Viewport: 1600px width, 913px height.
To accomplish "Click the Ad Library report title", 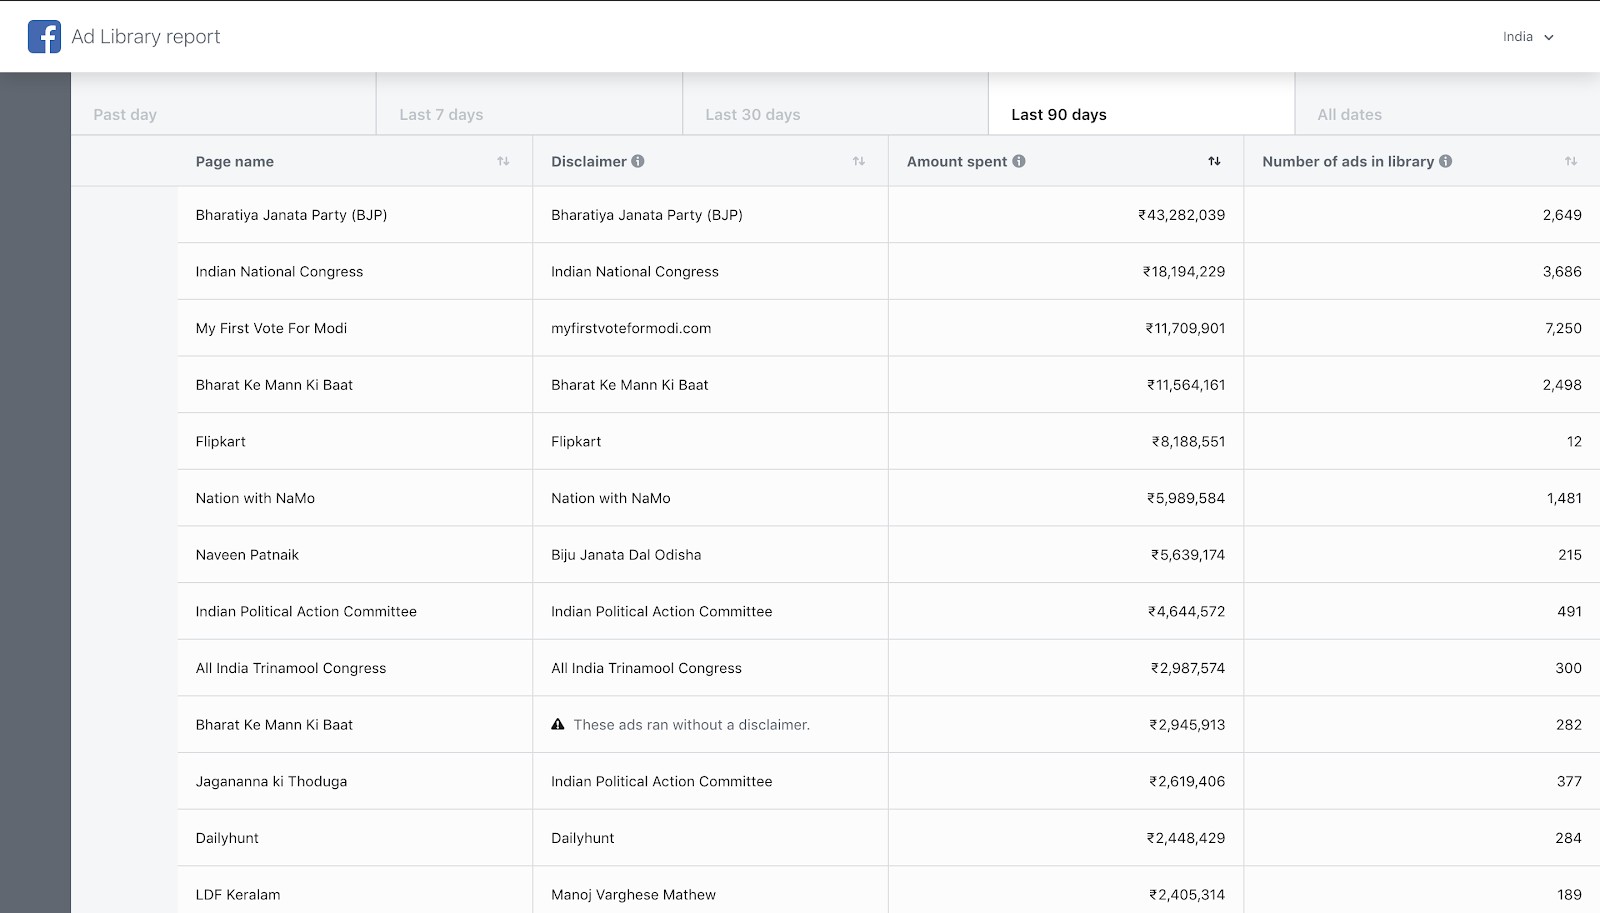I will click(146, 37).
